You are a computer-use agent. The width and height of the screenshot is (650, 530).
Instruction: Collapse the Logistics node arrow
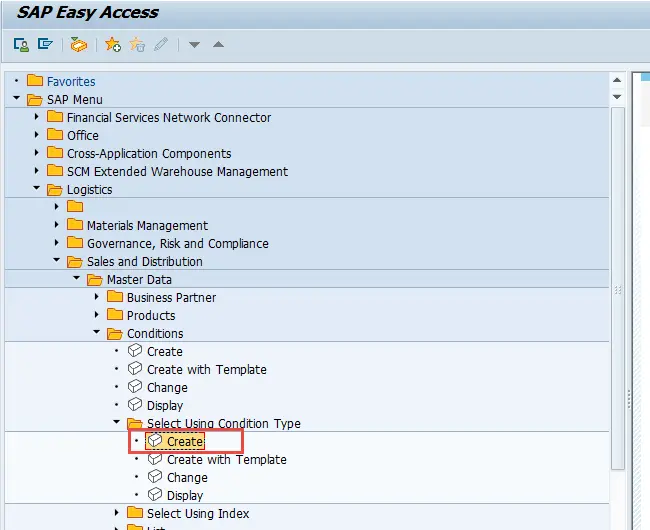(36, 188)
